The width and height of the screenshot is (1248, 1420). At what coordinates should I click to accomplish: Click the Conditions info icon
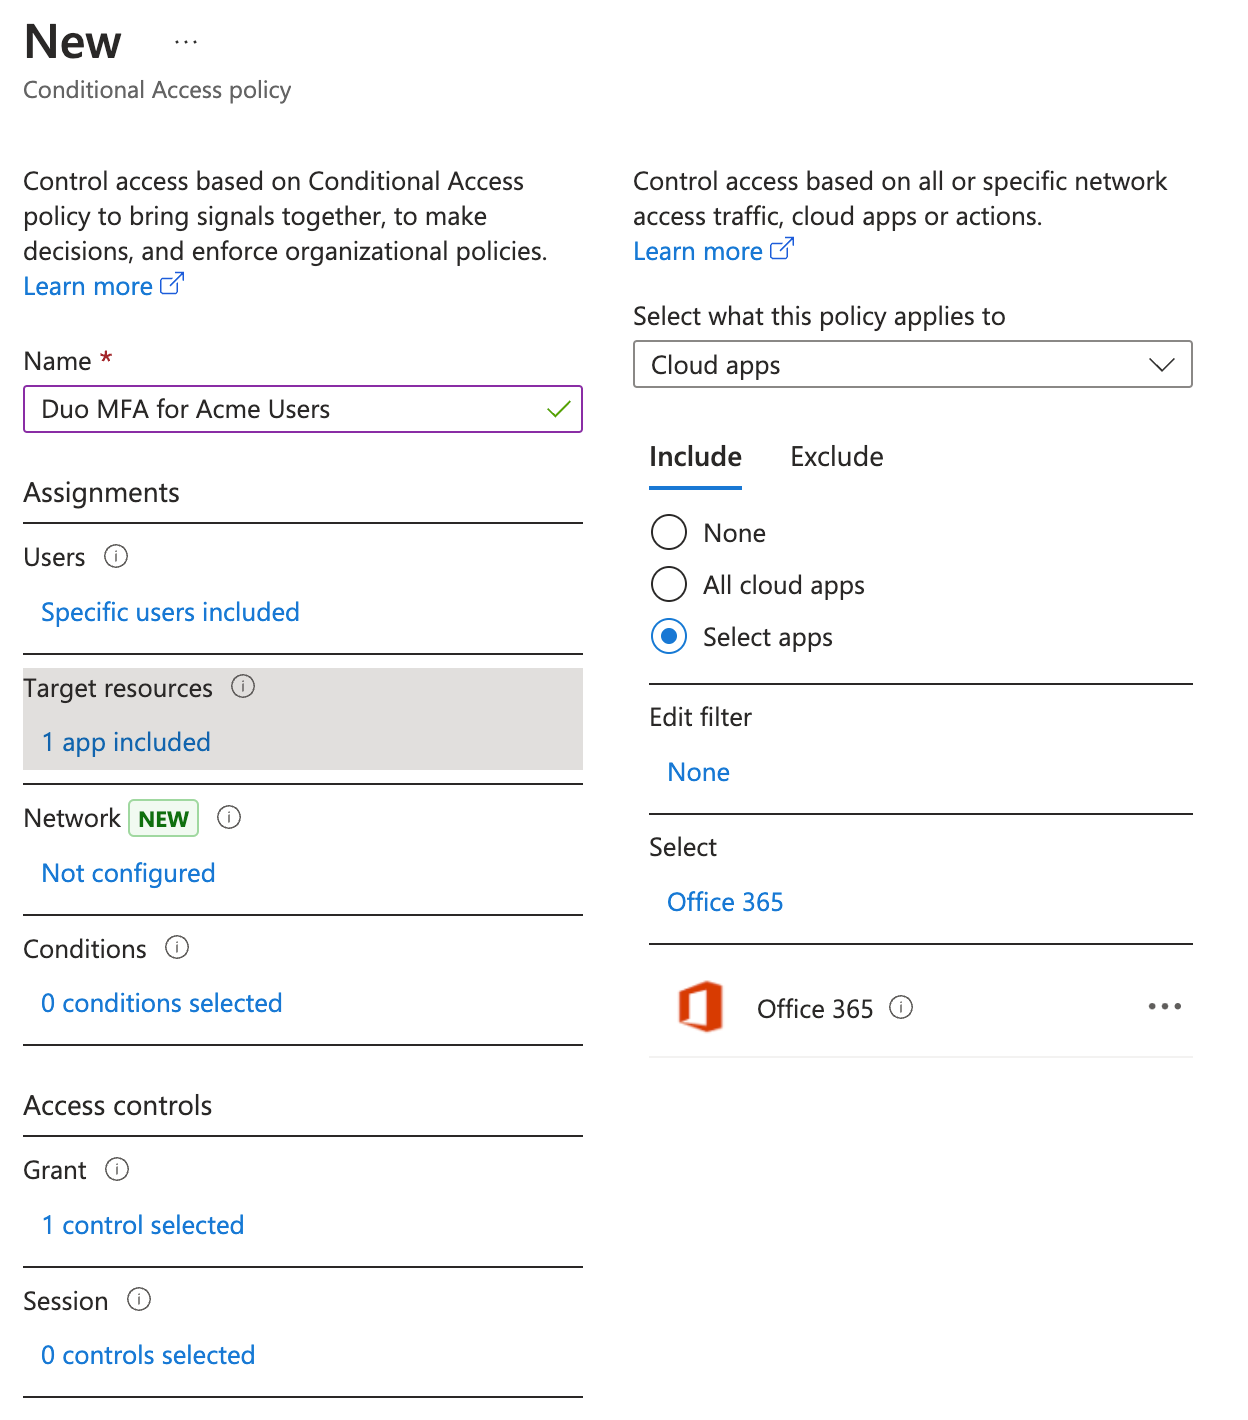pos(177,948)
